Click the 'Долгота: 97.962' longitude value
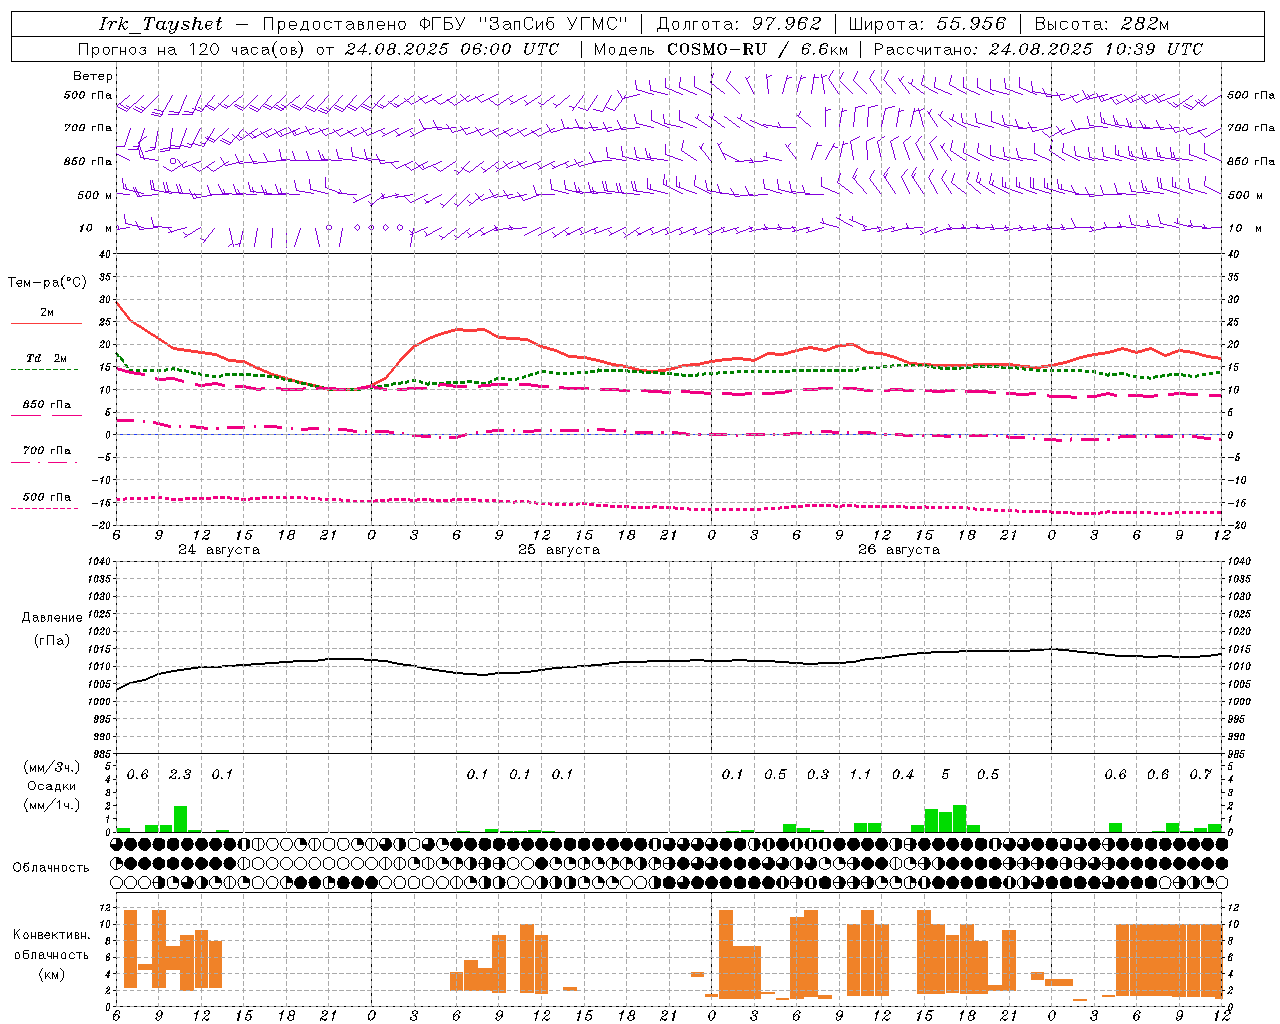1280x1024 pixels. 739,24
